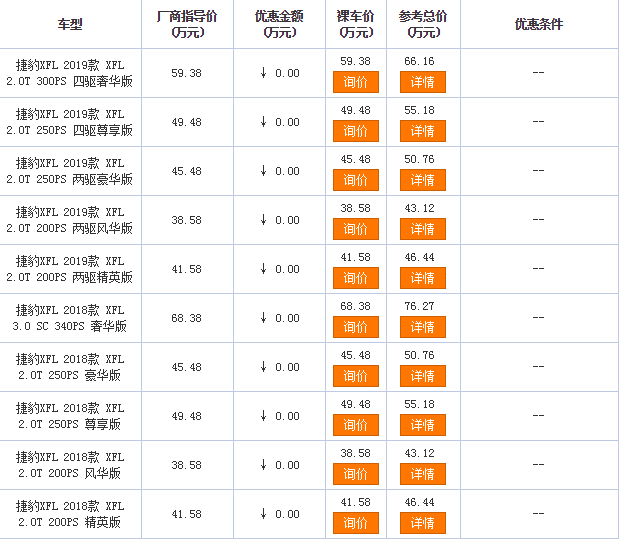The height and width of the screenshot is (539, 620).
Task: Click 询价 for 2019款 200PS 两驱精英版
Action: (x=356, y=278)
